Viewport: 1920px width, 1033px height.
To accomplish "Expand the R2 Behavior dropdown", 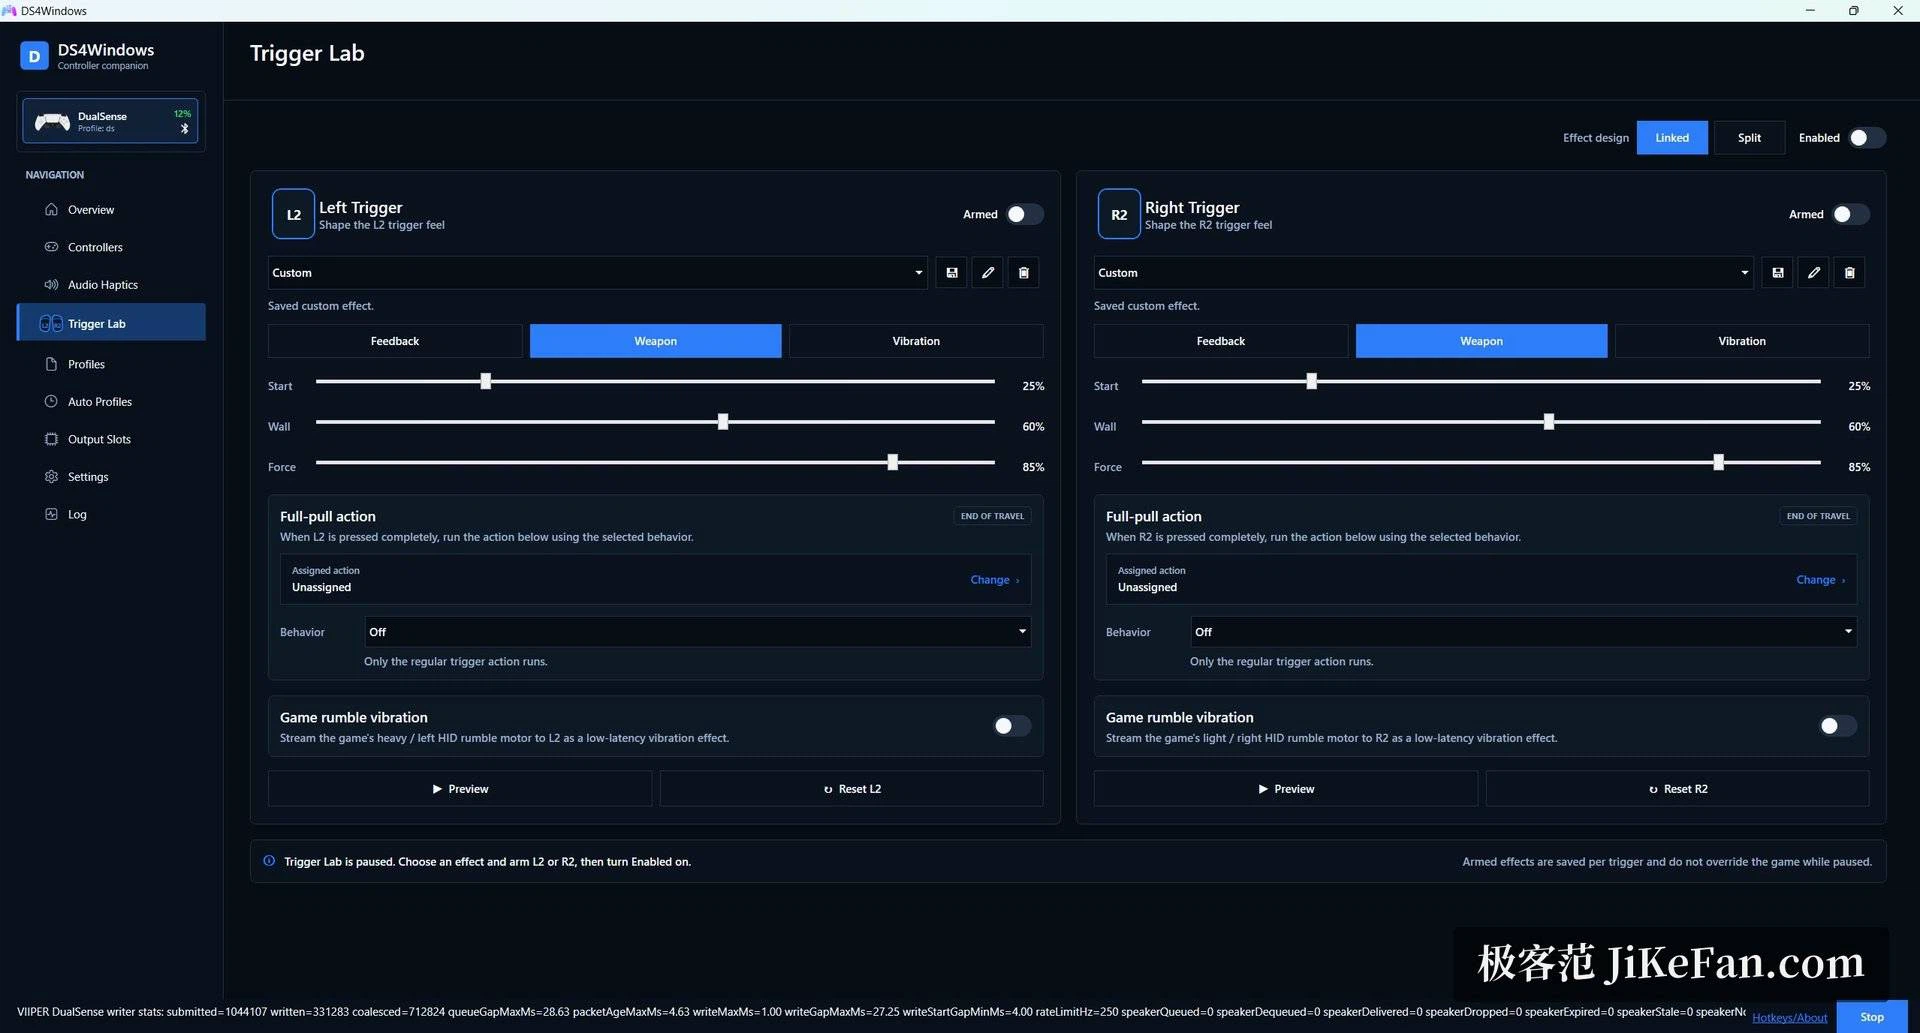I will pyautogui.click(x=1524, y=632).
